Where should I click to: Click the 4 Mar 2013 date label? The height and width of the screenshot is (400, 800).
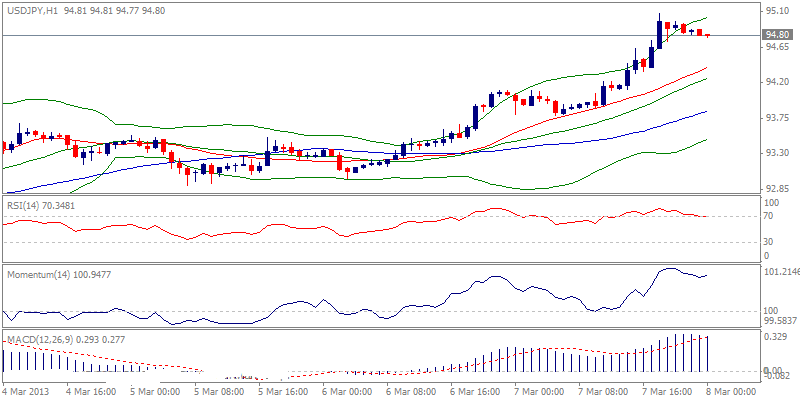(x=25, y=390)
